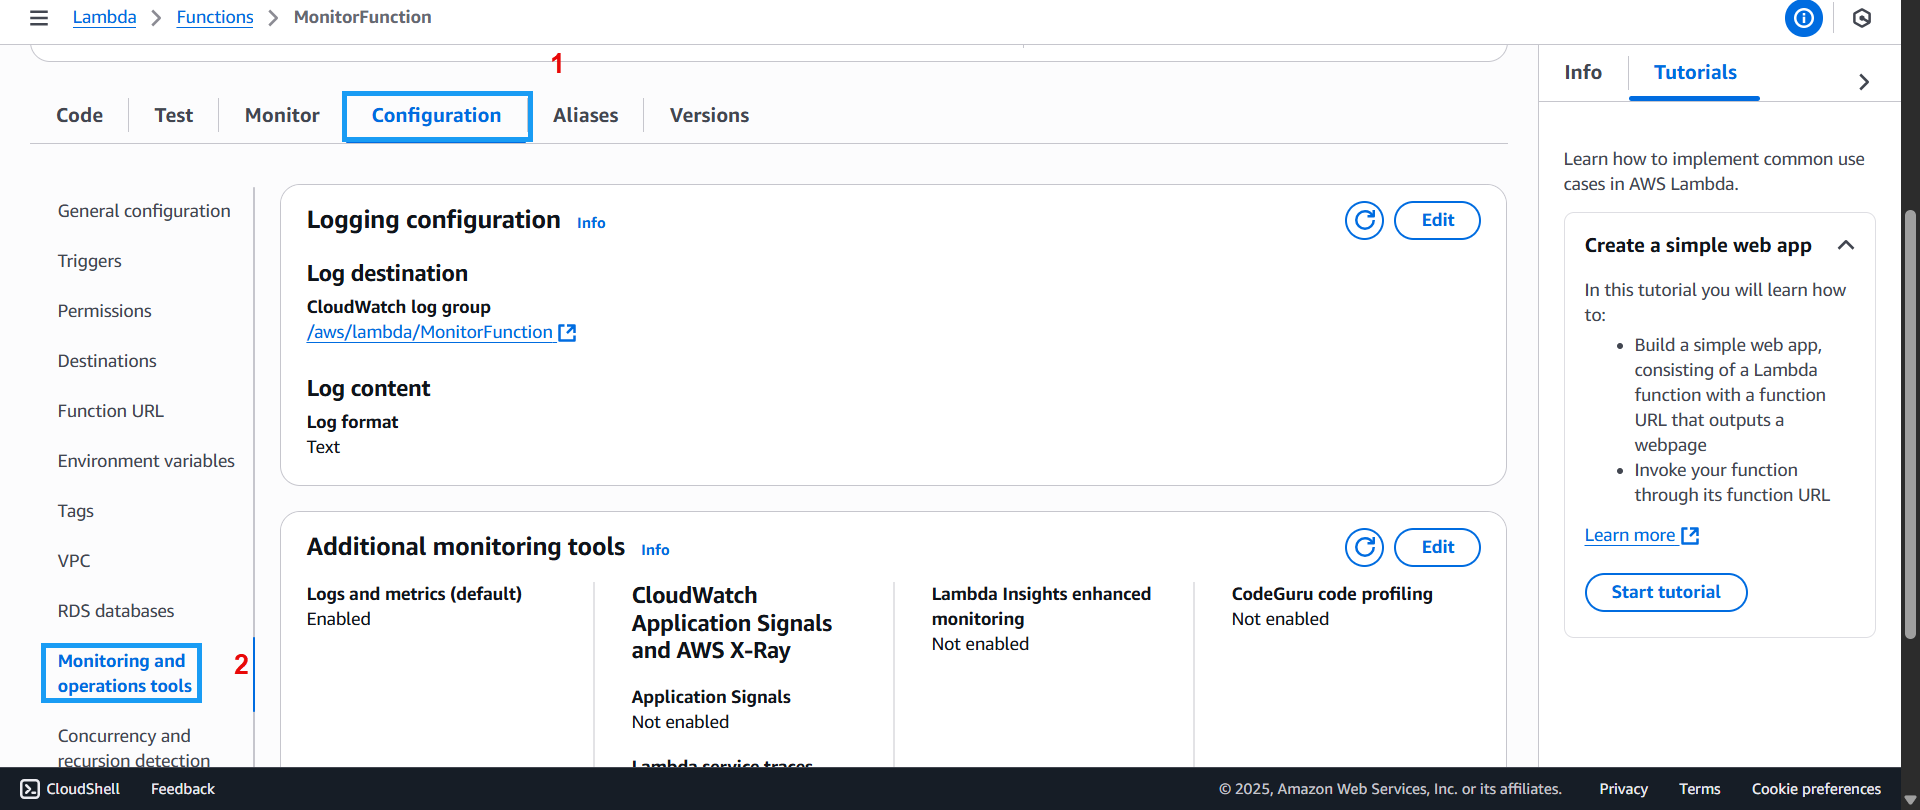
Task: Collapse the Create a simple web app section
Action: pos(1846,245)
